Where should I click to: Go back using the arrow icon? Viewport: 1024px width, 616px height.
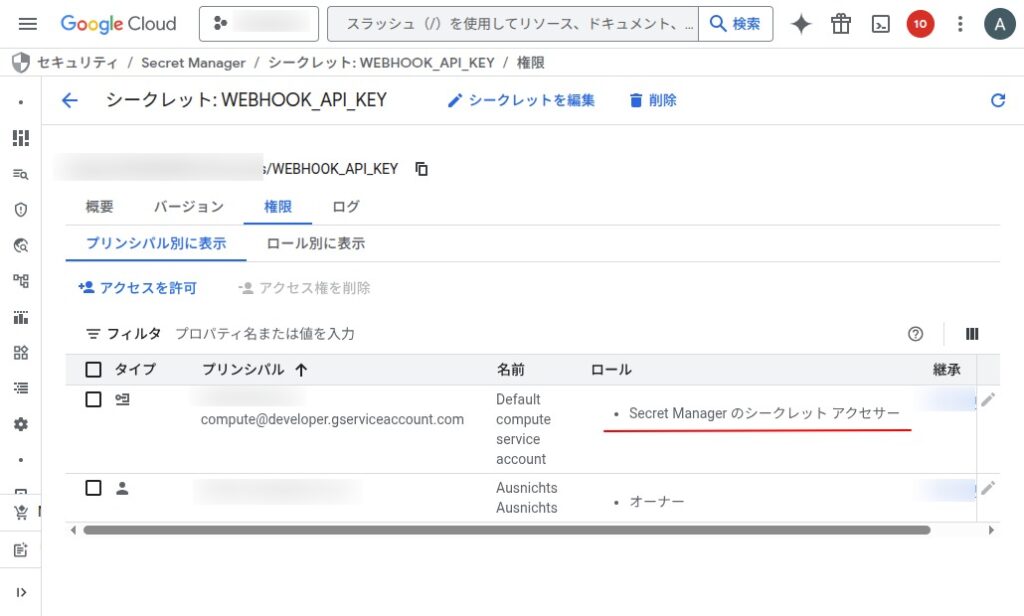click(69, 100)
